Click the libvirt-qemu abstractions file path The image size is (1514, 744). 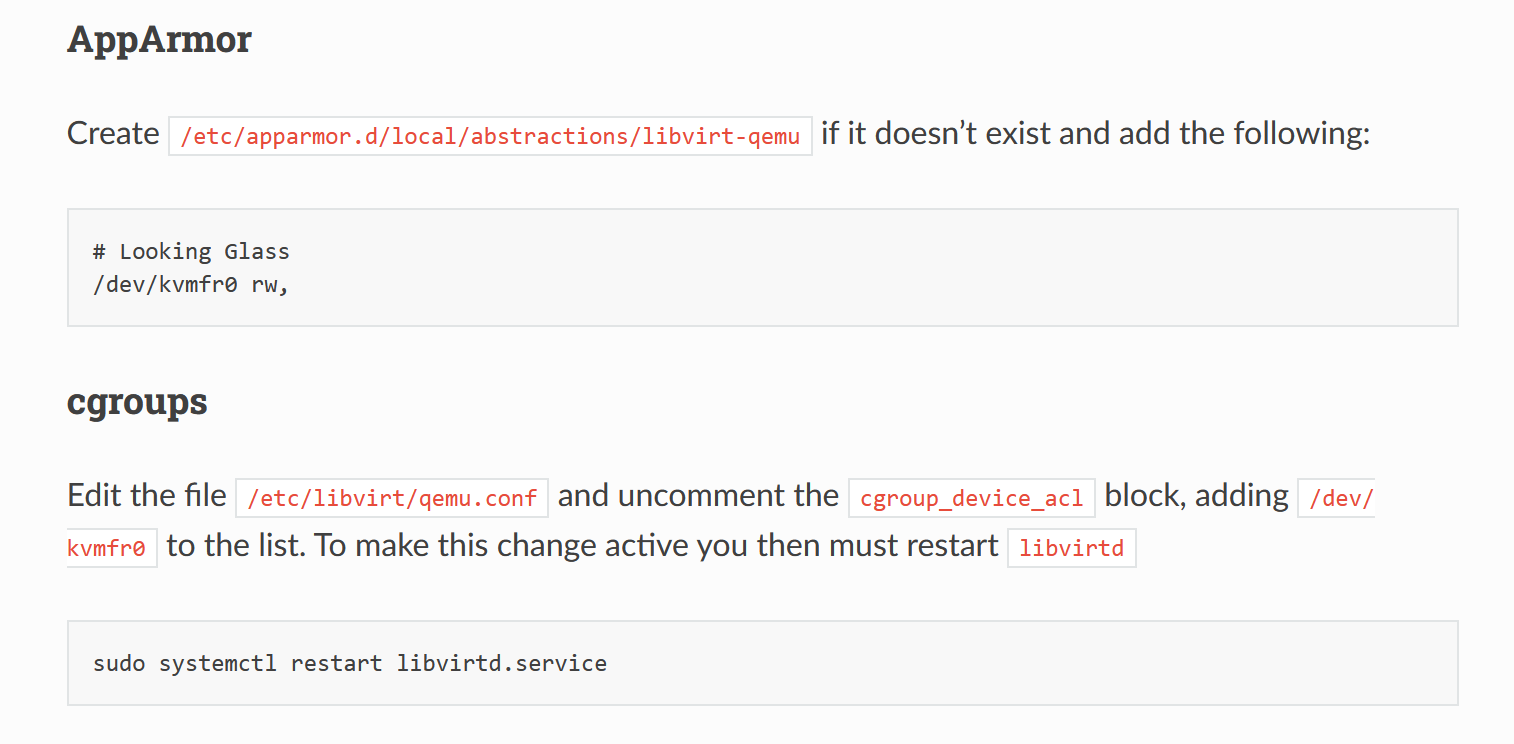tap(490, 136)
